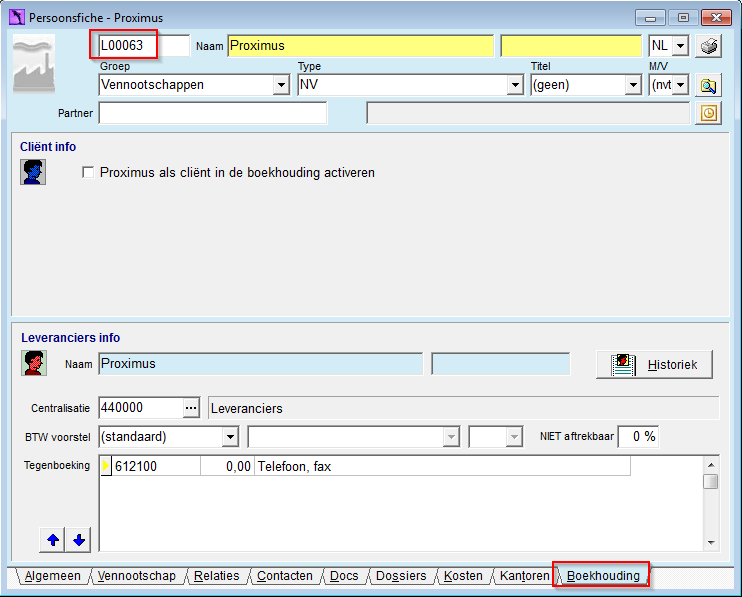
Task: Open the Groep Vennootschappen dropdown
Action: 281,85
